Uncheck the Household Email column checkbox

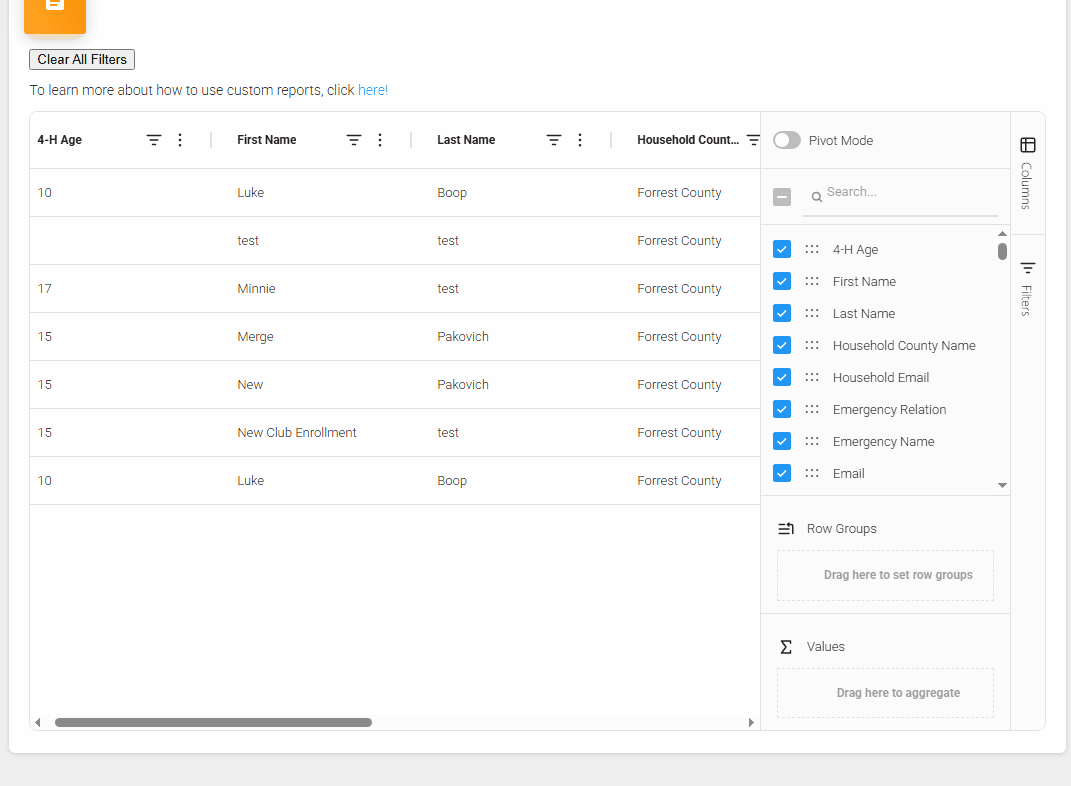pyautogui.click(x=782, y=377)
